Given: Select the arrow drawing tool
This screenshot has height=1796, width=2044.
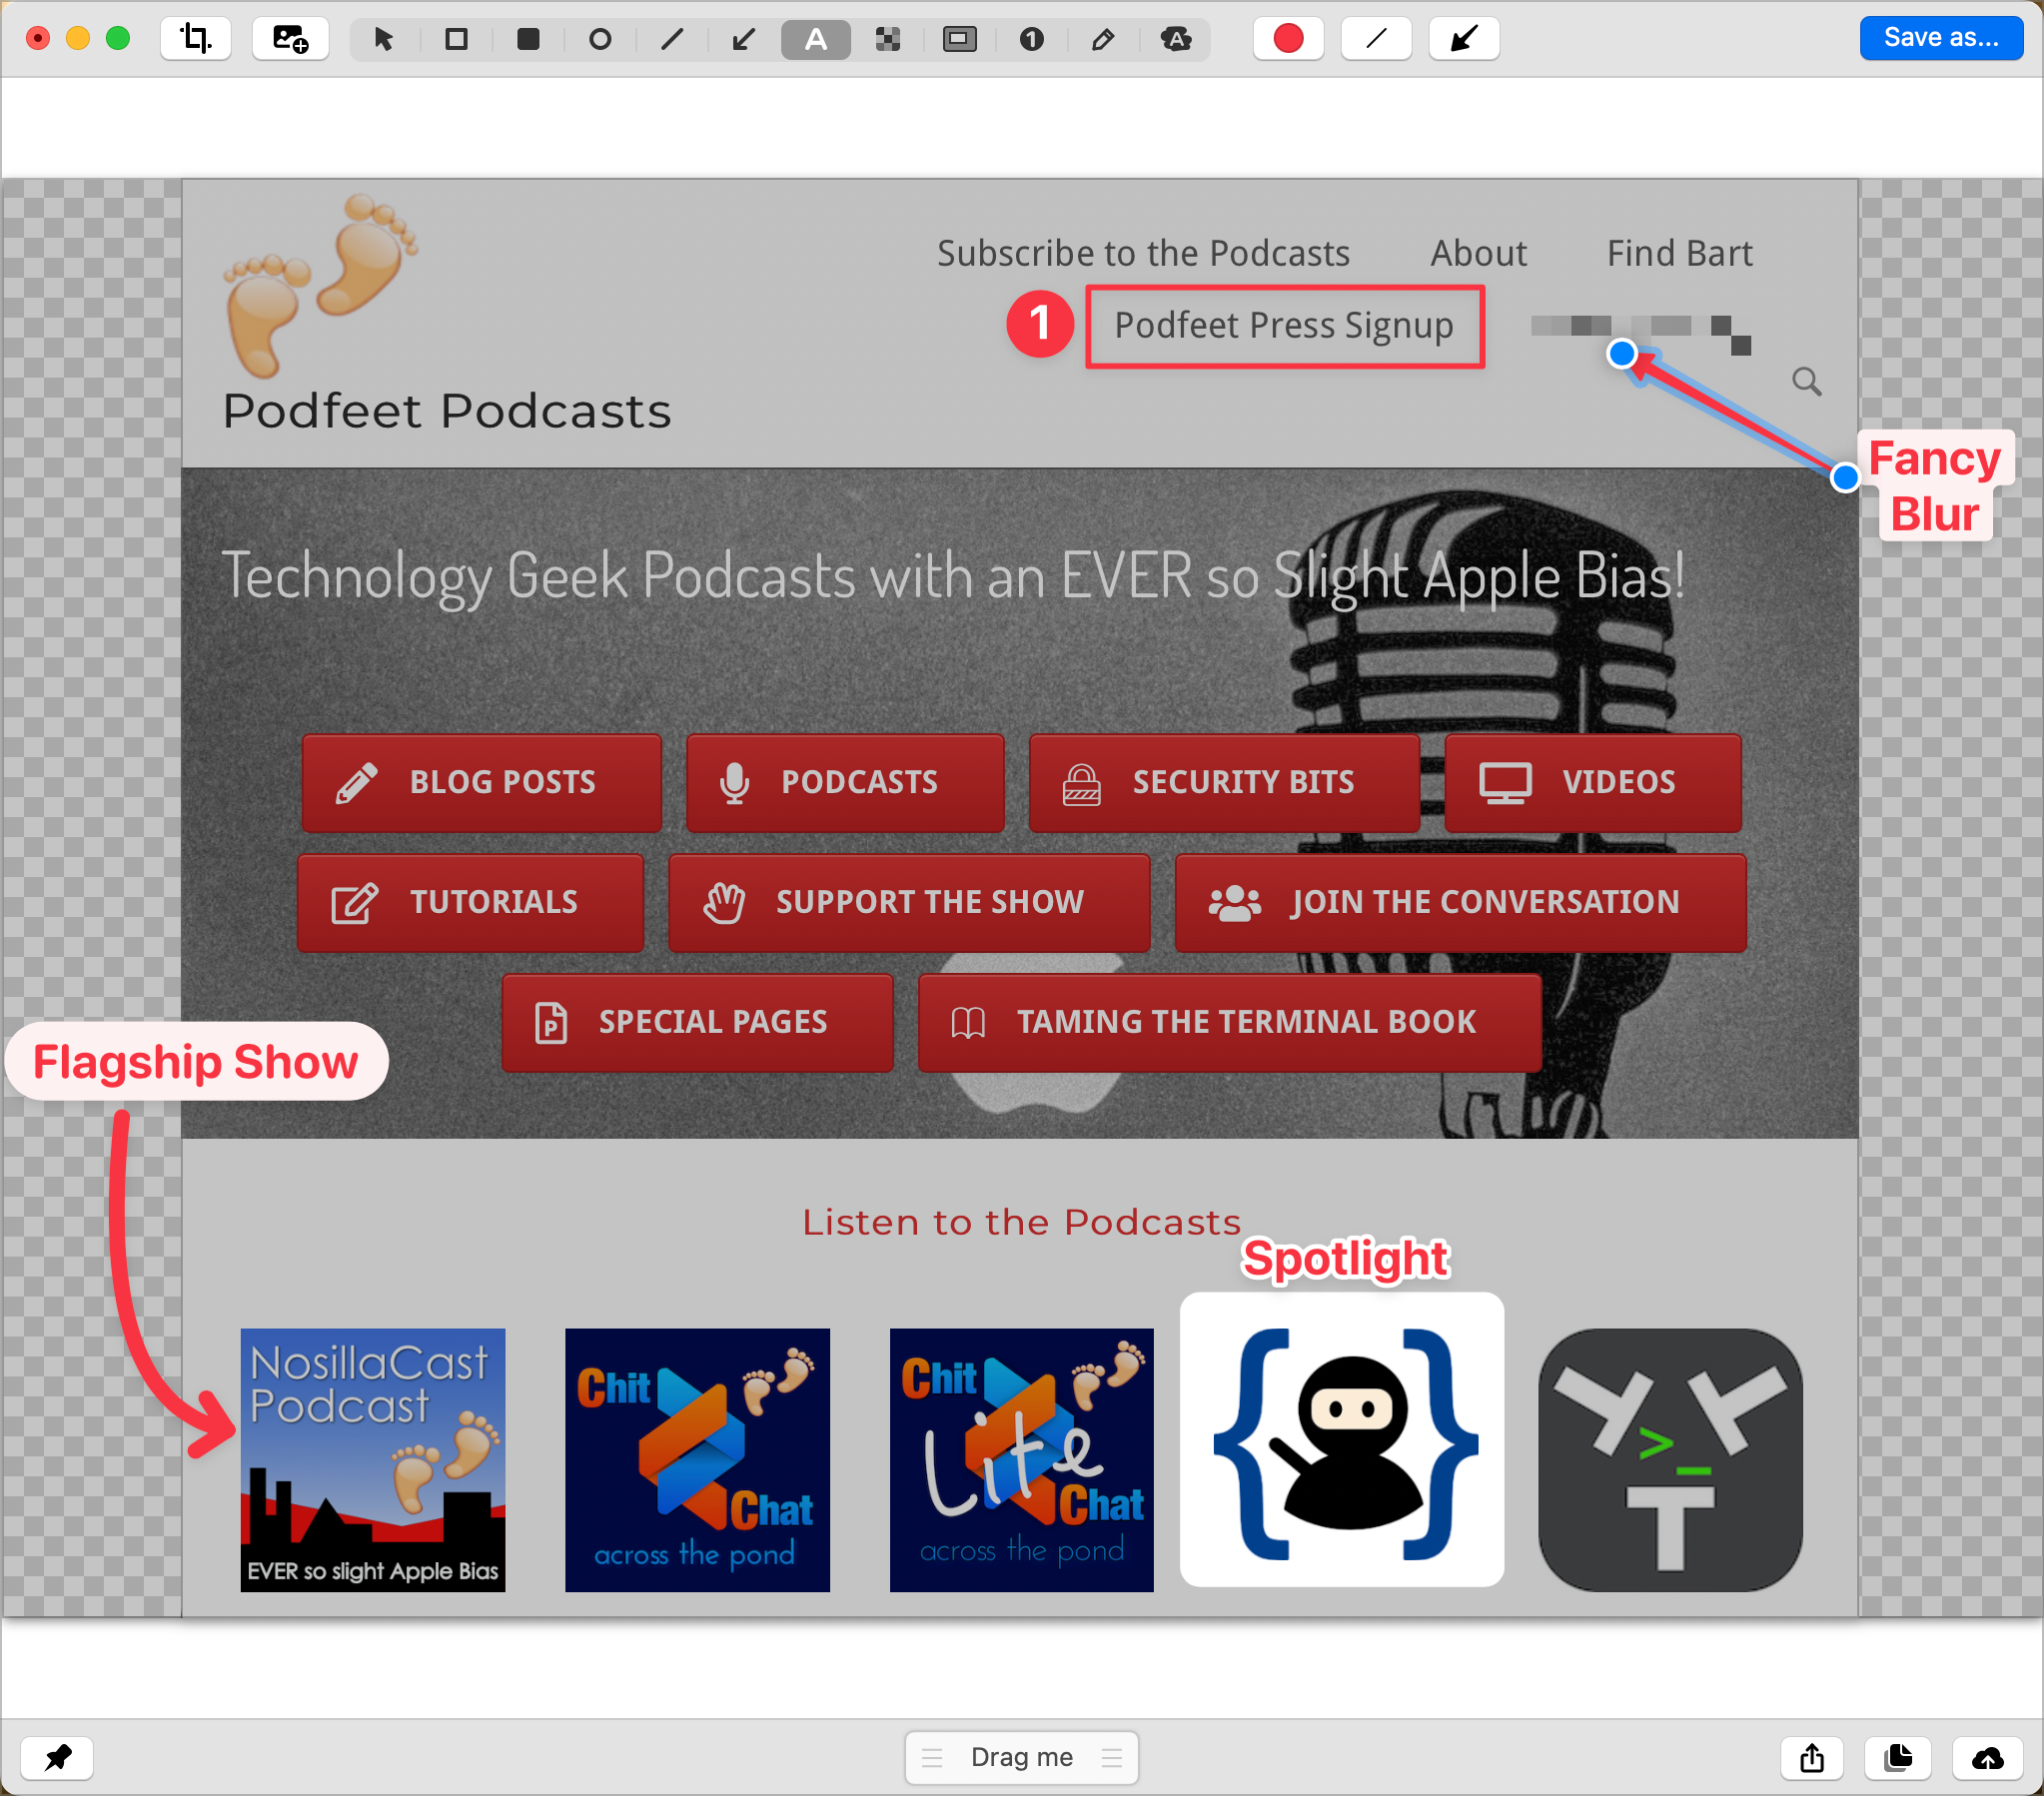Looking at the screenshot, I should tap(743, 39).
